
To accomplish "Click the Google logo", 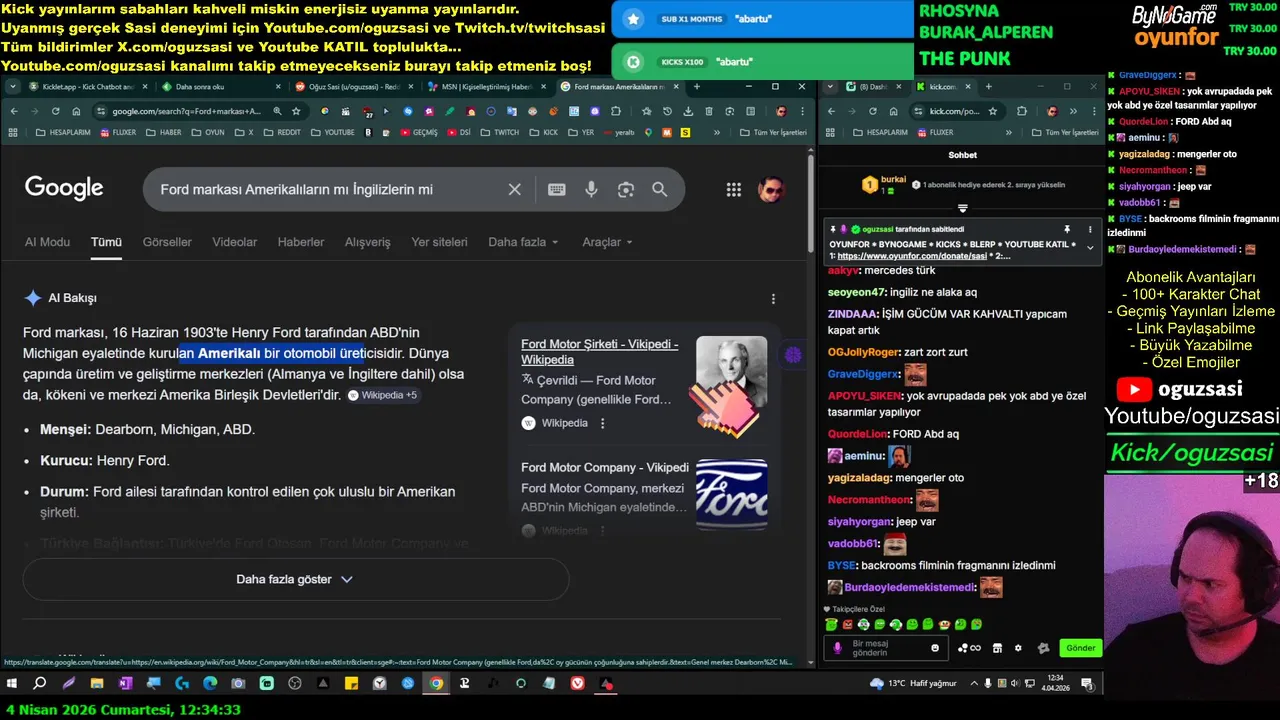I will coord(64,188).
